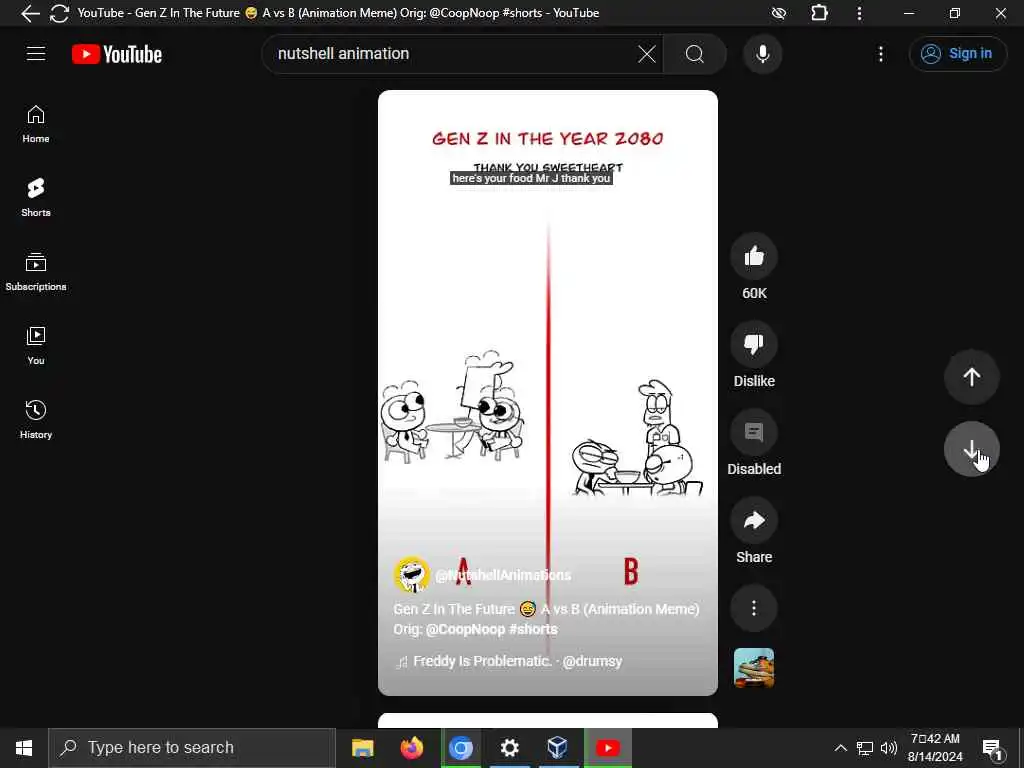Like this Short with the thumbs-up
Viewport: 1024px width, 768px height.
tap(754, 256)
